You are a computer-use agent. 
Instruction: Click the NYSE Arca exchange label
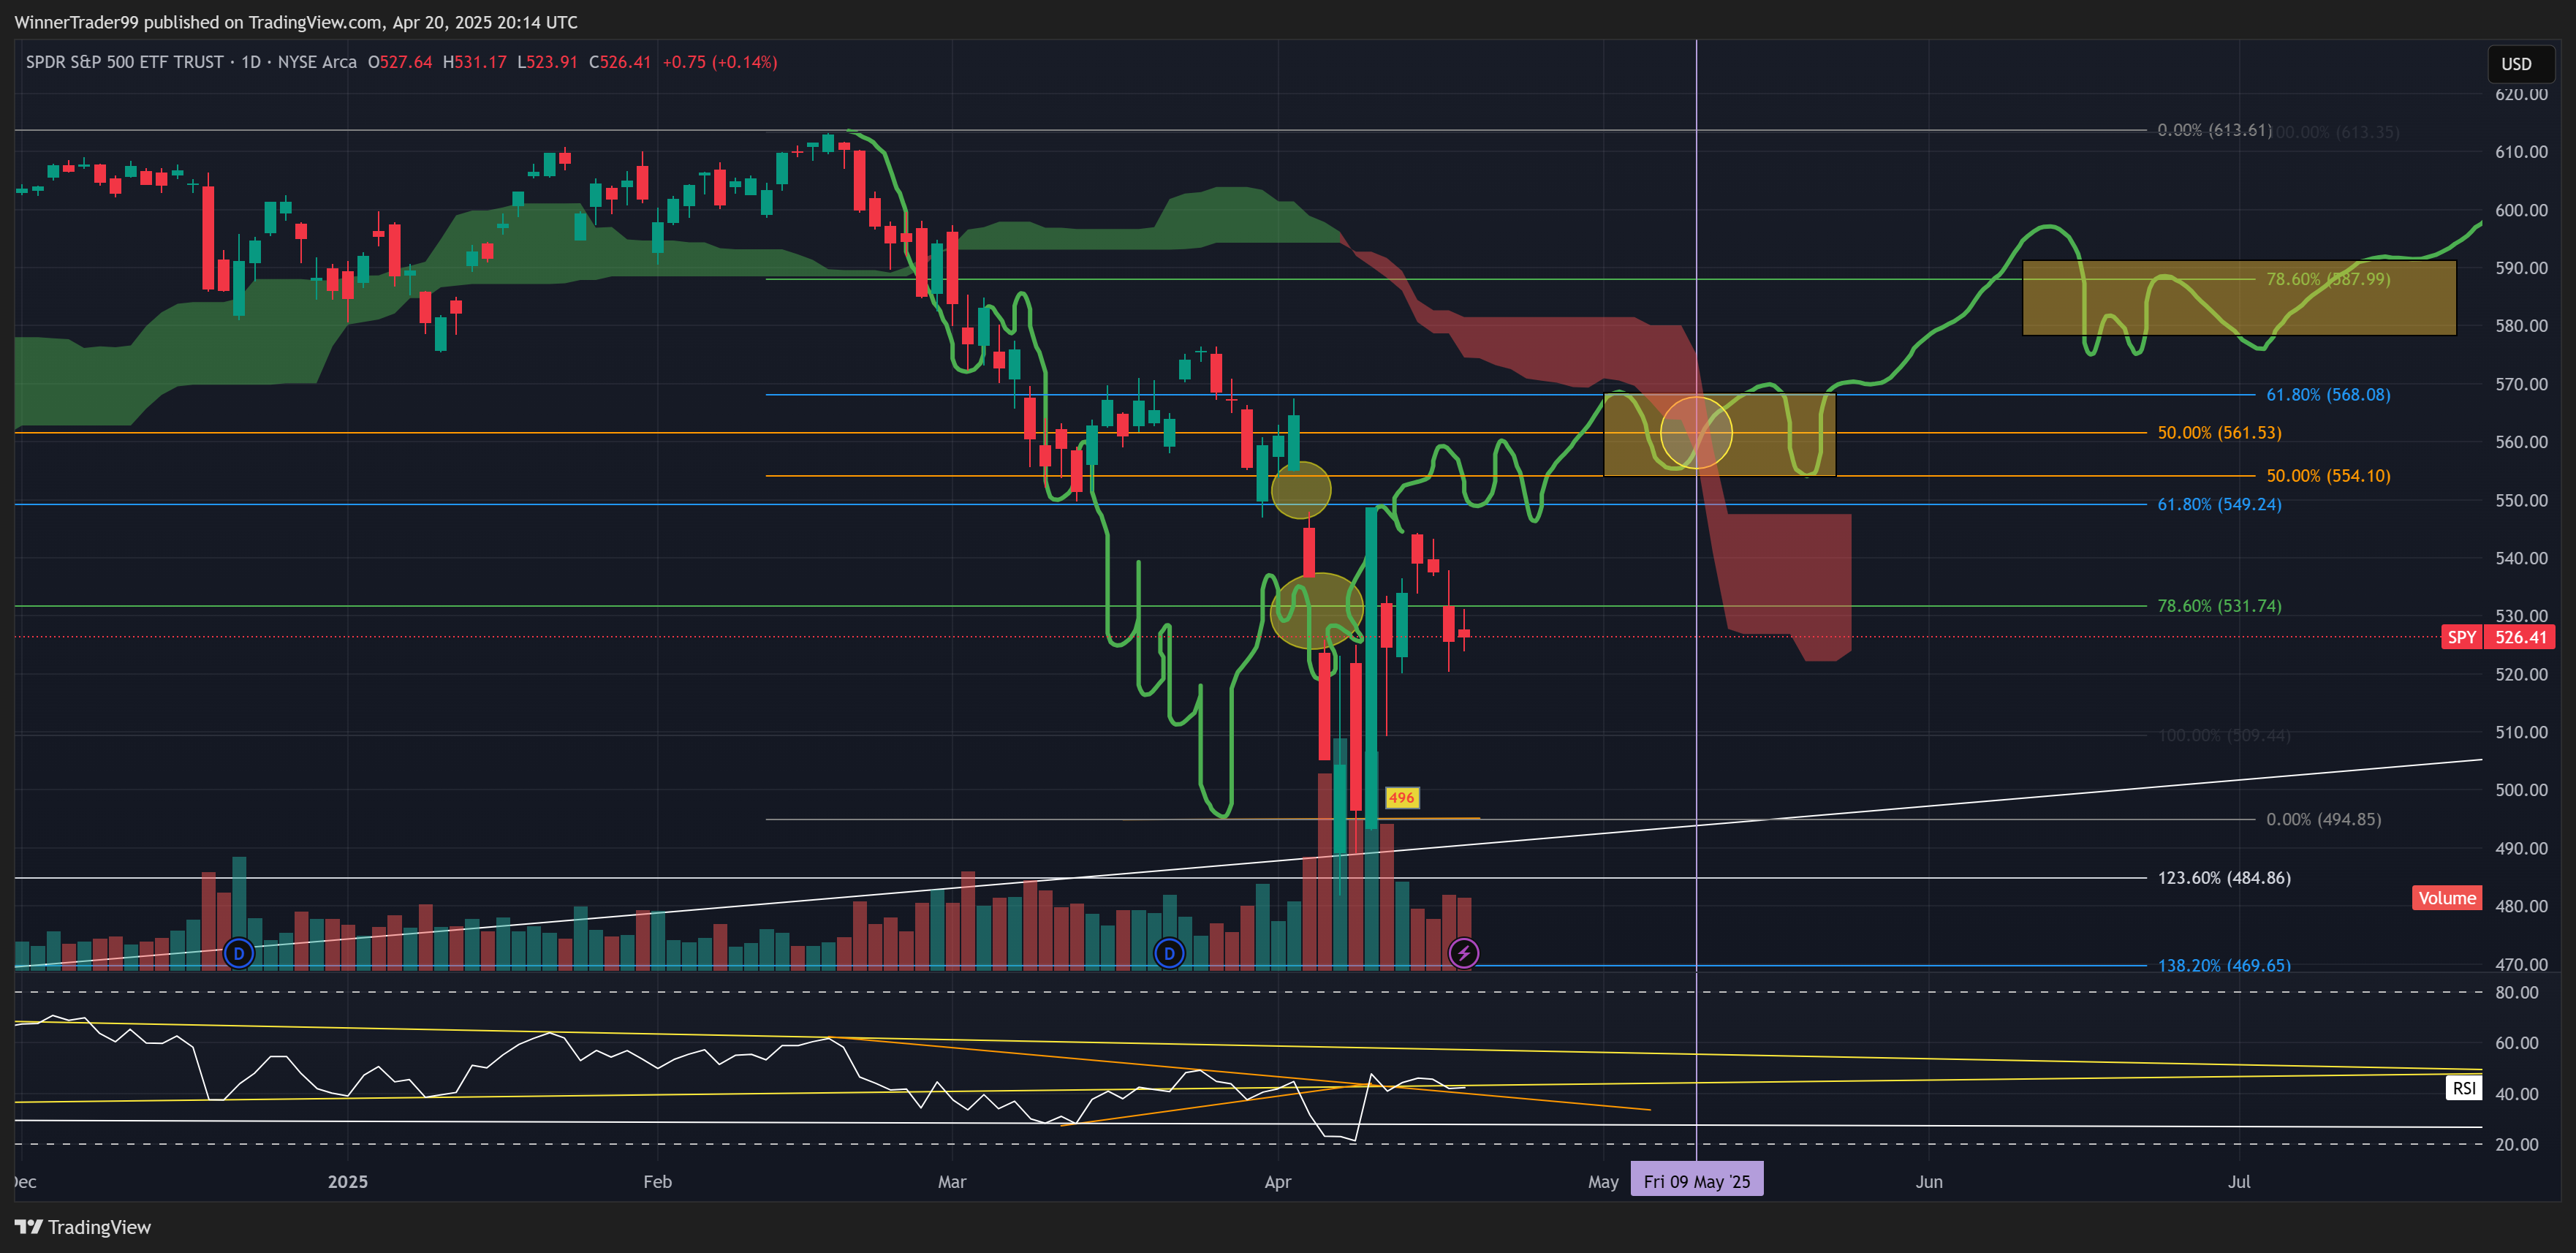[x=317, y=62]
